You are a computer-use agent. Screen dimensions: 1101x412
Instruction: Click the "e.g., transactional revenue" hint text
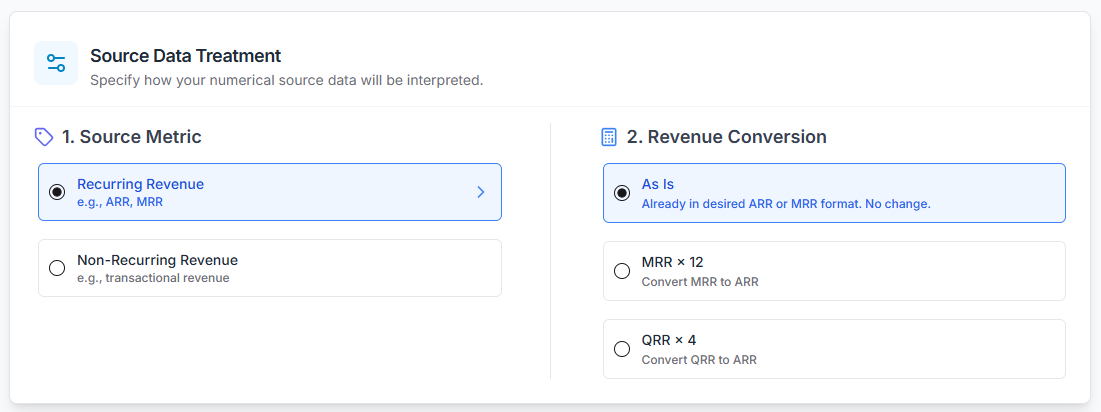[153, 278]
